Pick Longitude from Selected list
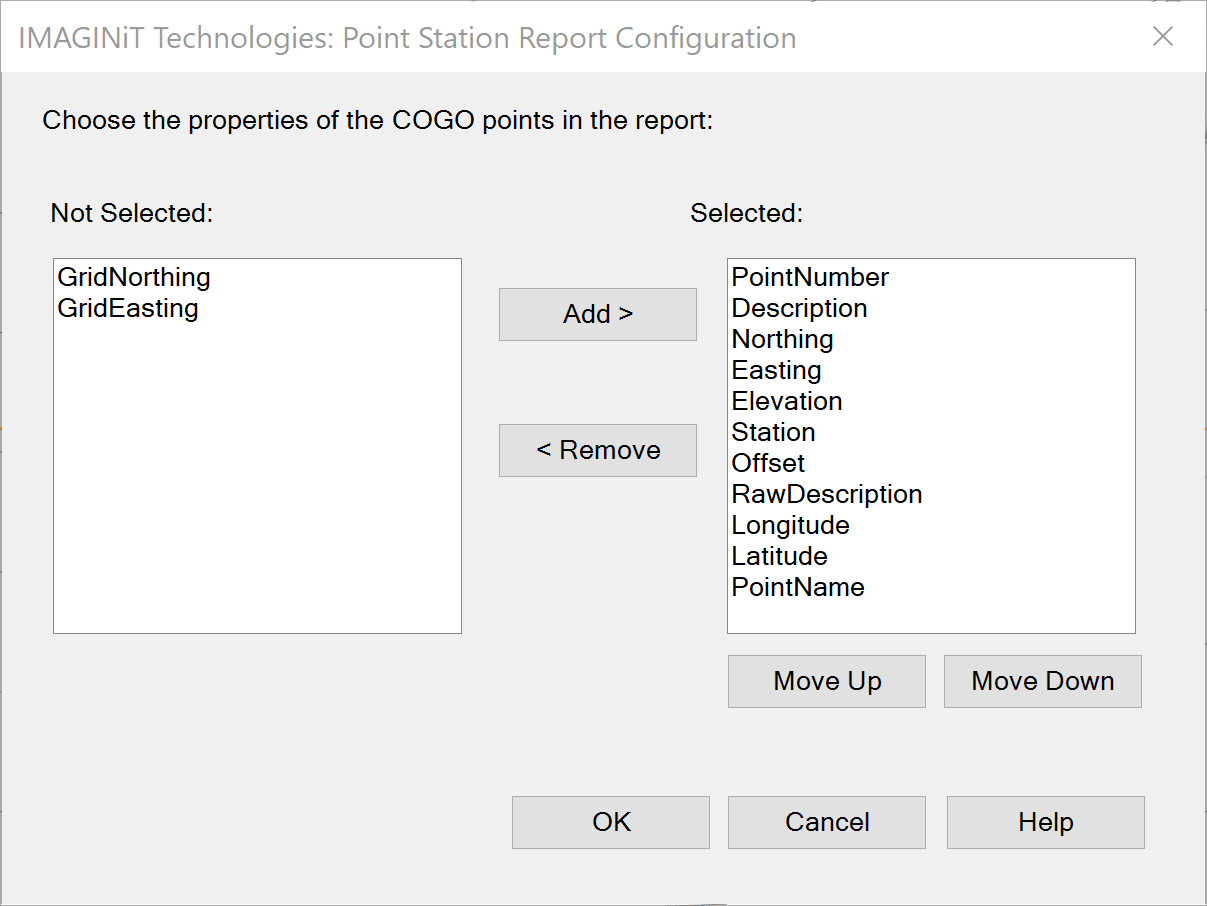Viewport: 1207px width, 906px height. point(790,525)
